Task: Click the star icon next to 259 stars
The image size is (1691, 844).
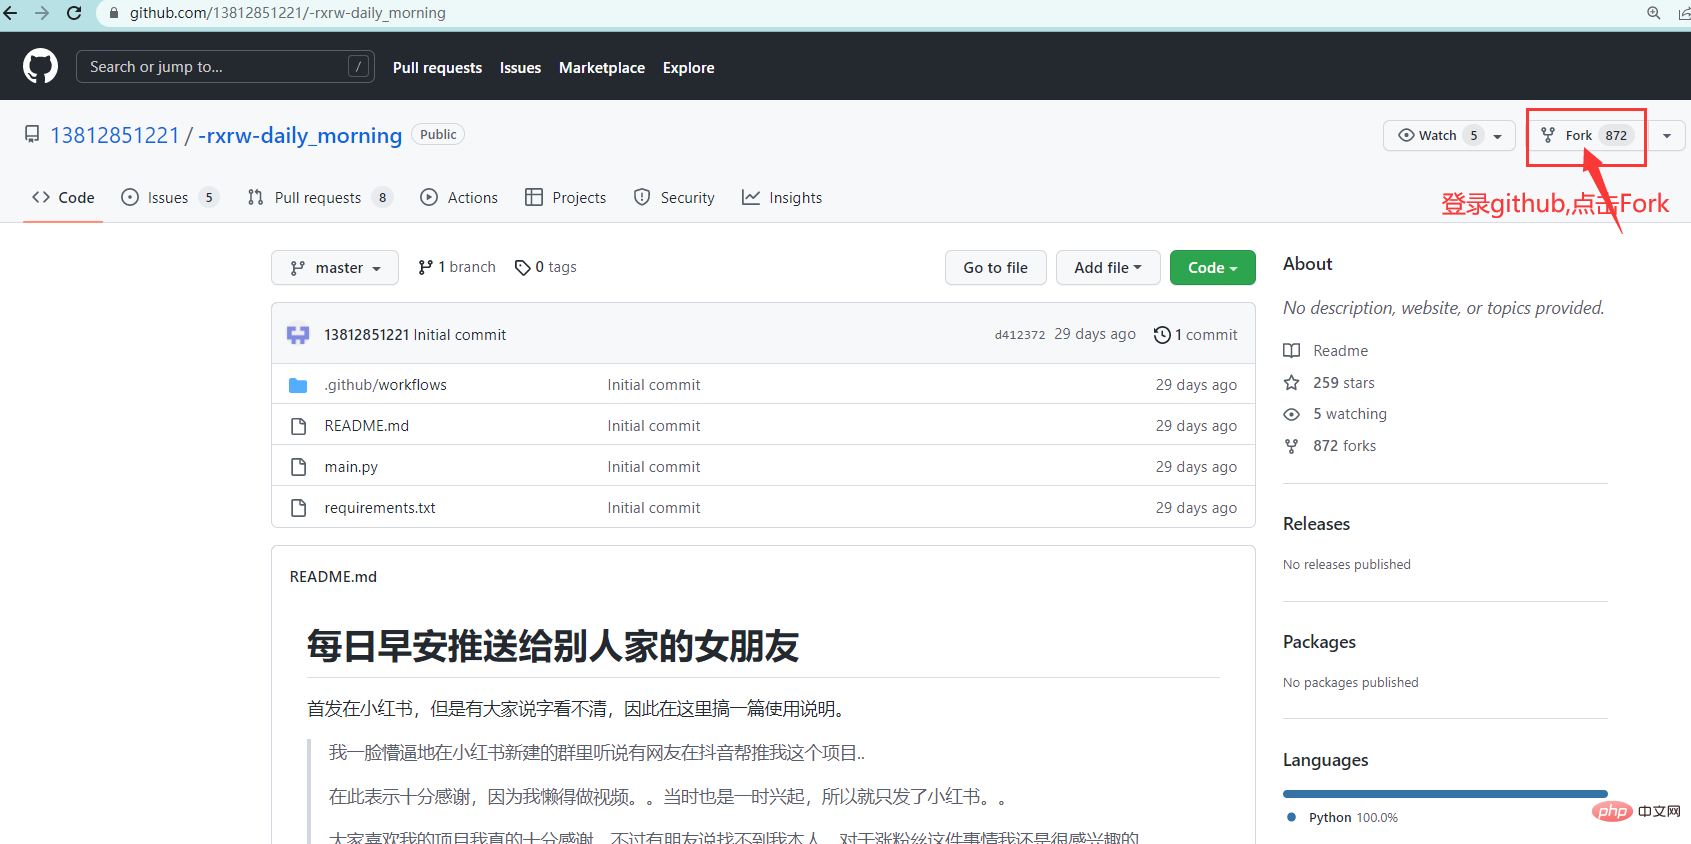Action: click(1292, 383)
